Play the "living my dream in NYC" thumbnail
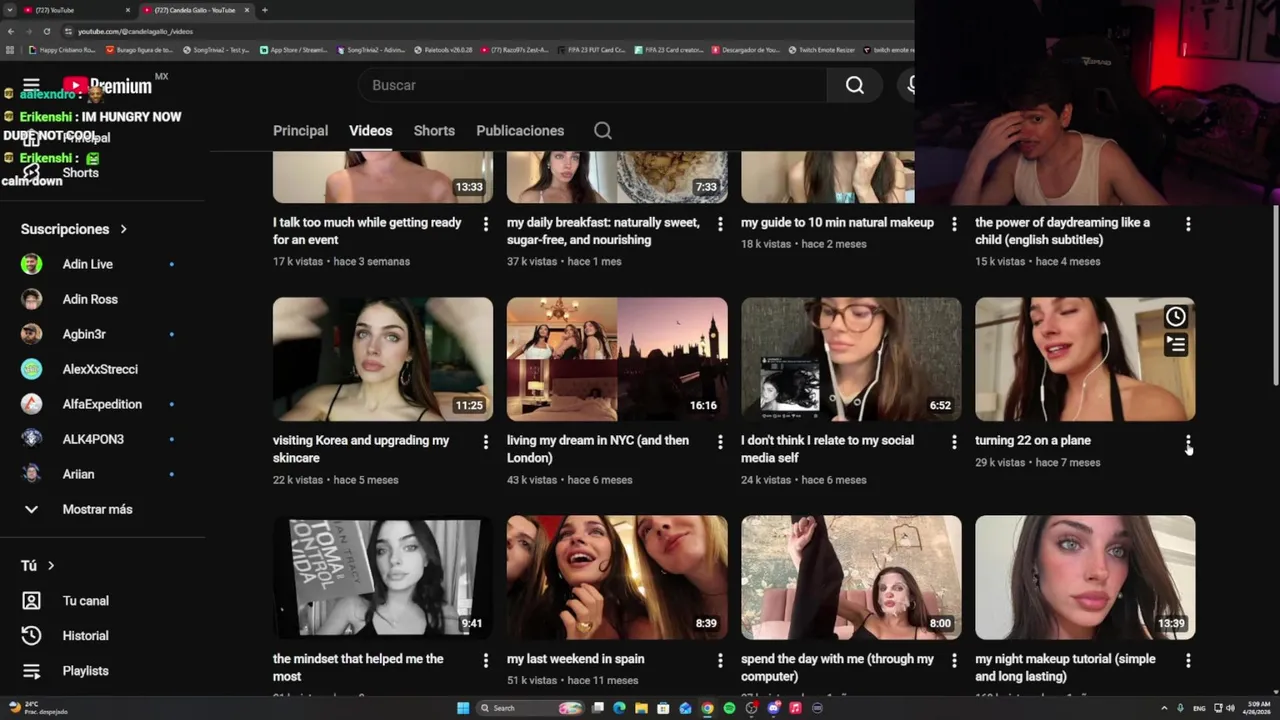 click(x=617, y=359)
